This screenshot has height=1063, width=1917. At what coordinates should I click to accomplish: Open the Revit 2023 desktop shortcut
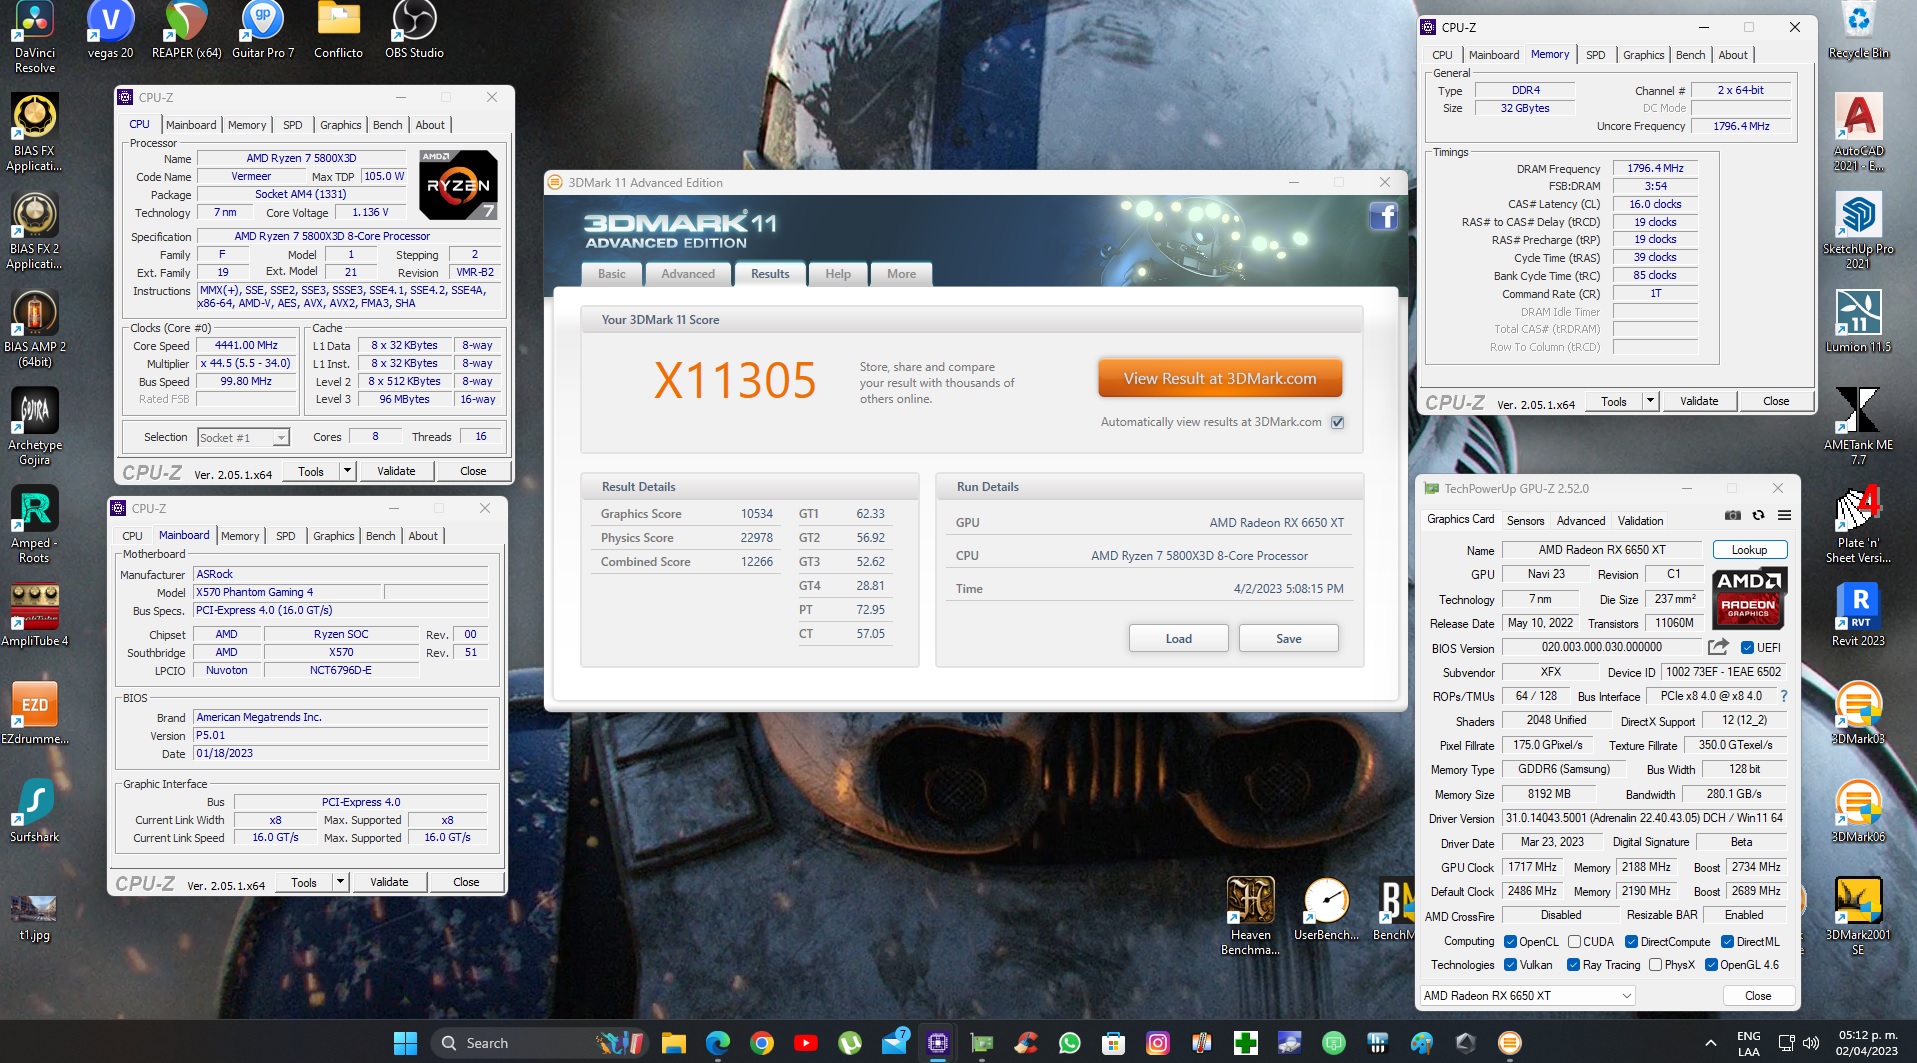(1858, 615)
